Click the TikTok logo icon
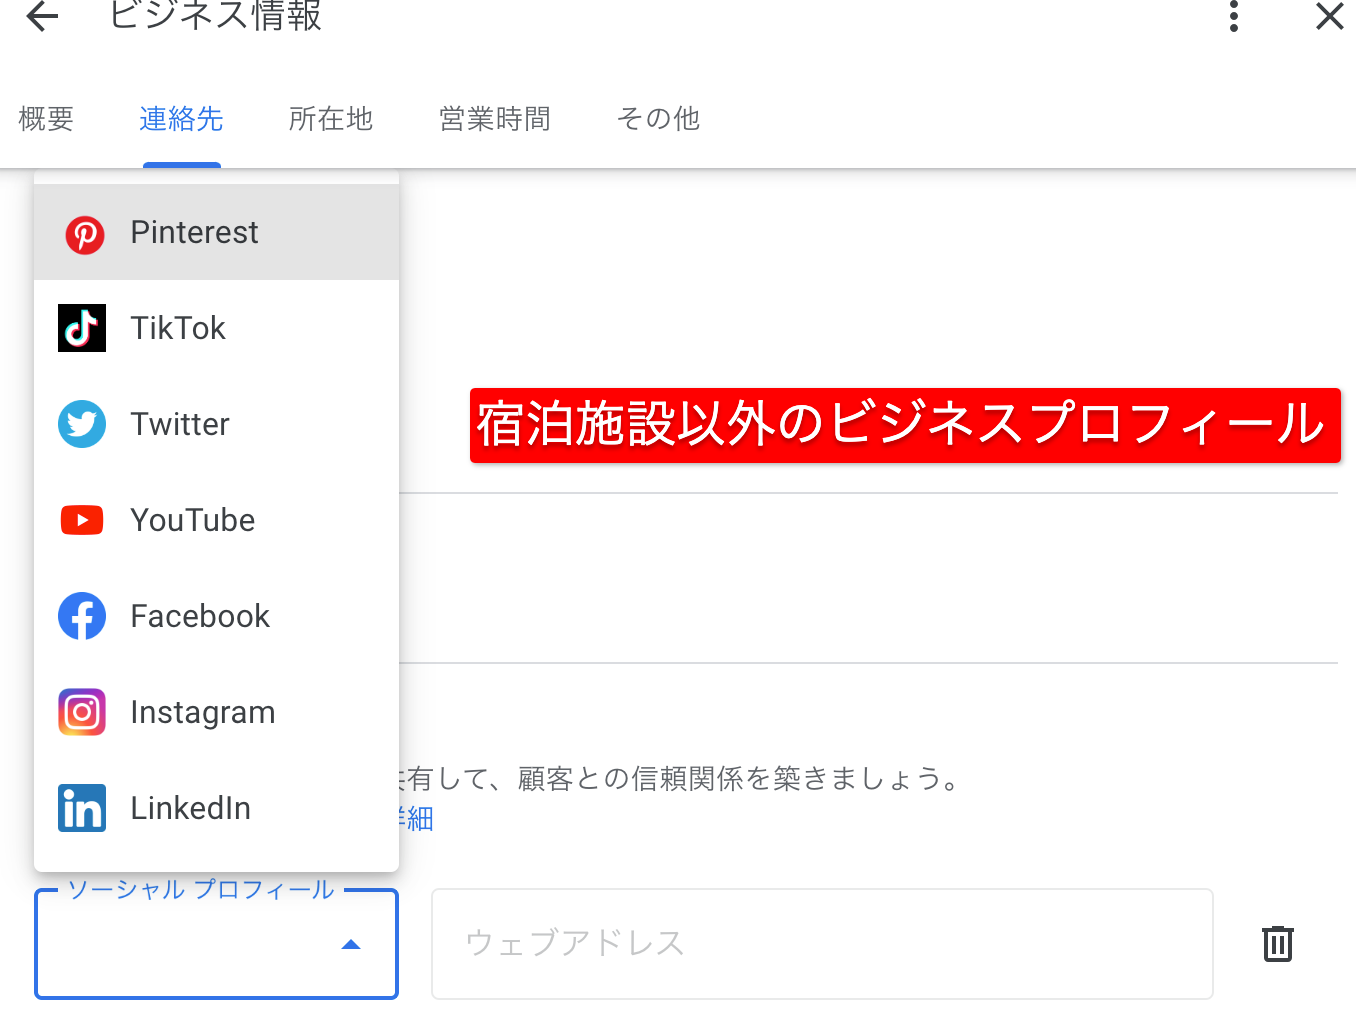The image size is (1356, 1030). click(x=82, y=328)
